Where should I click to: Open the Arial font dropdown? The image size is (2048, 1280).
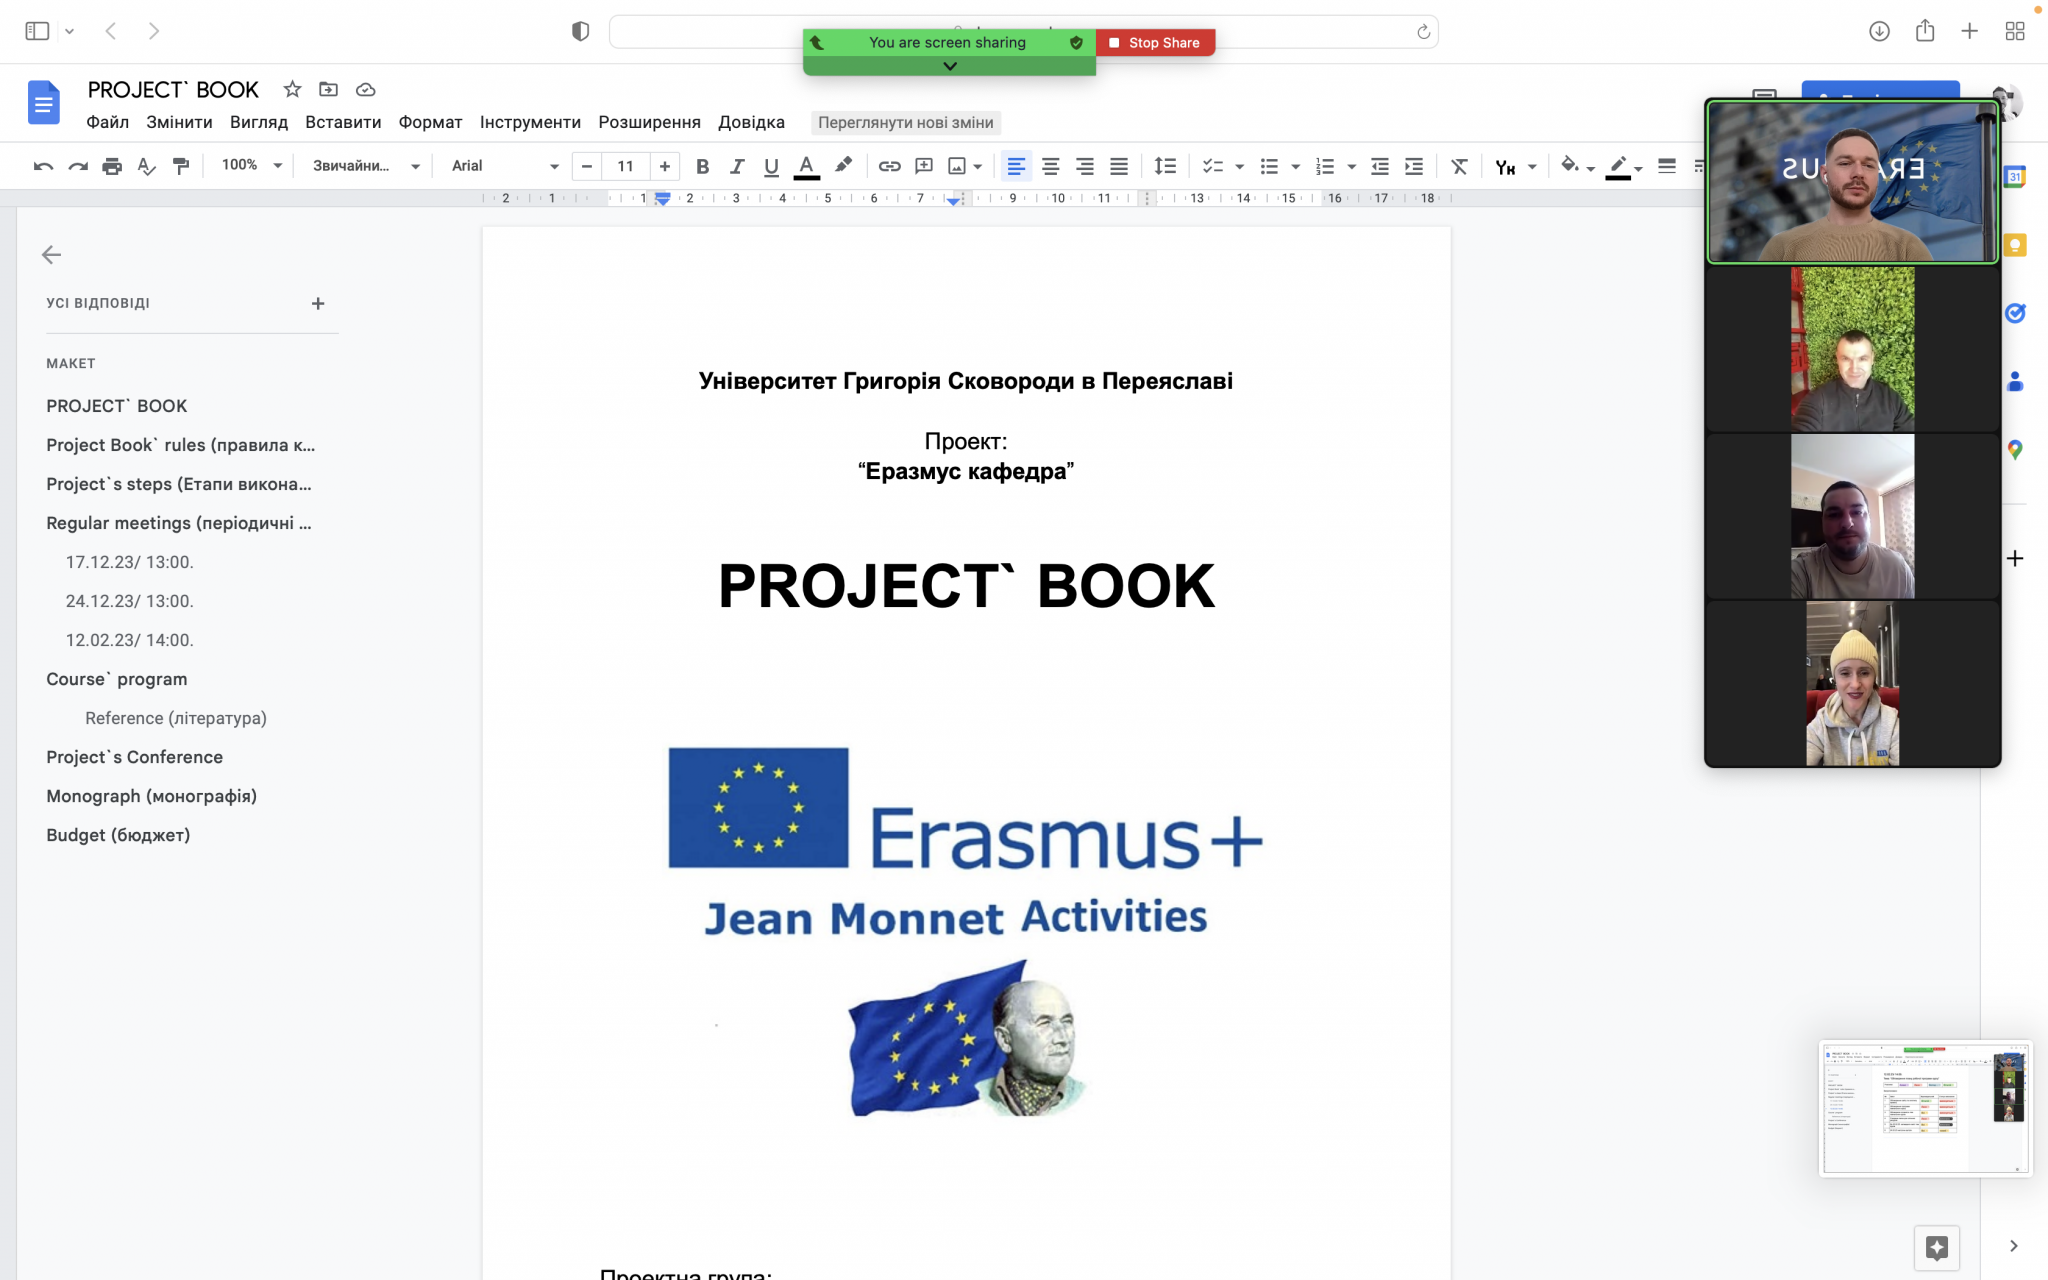tap(504, 165)
